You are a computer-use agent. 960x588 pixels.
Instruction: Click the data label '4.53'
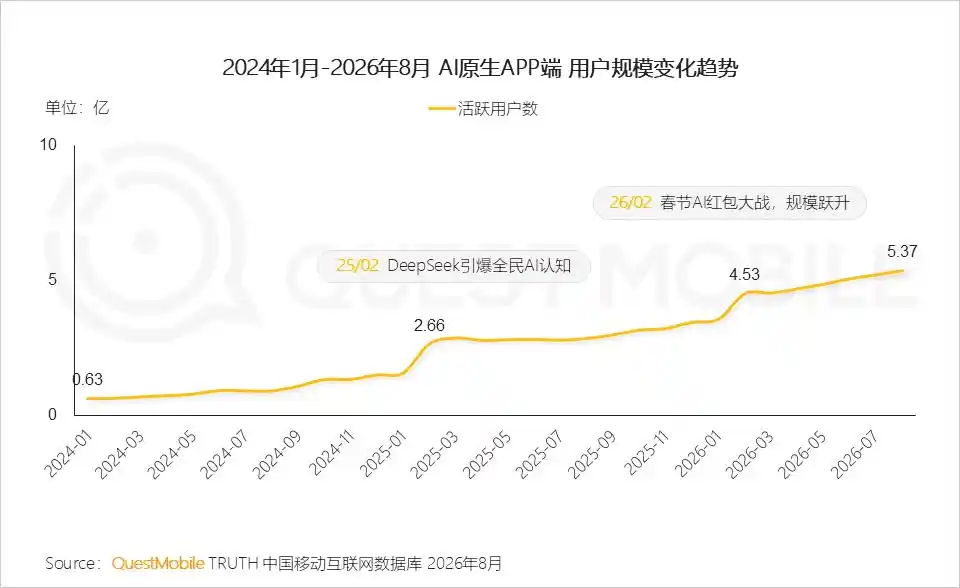tap(744, 274)
